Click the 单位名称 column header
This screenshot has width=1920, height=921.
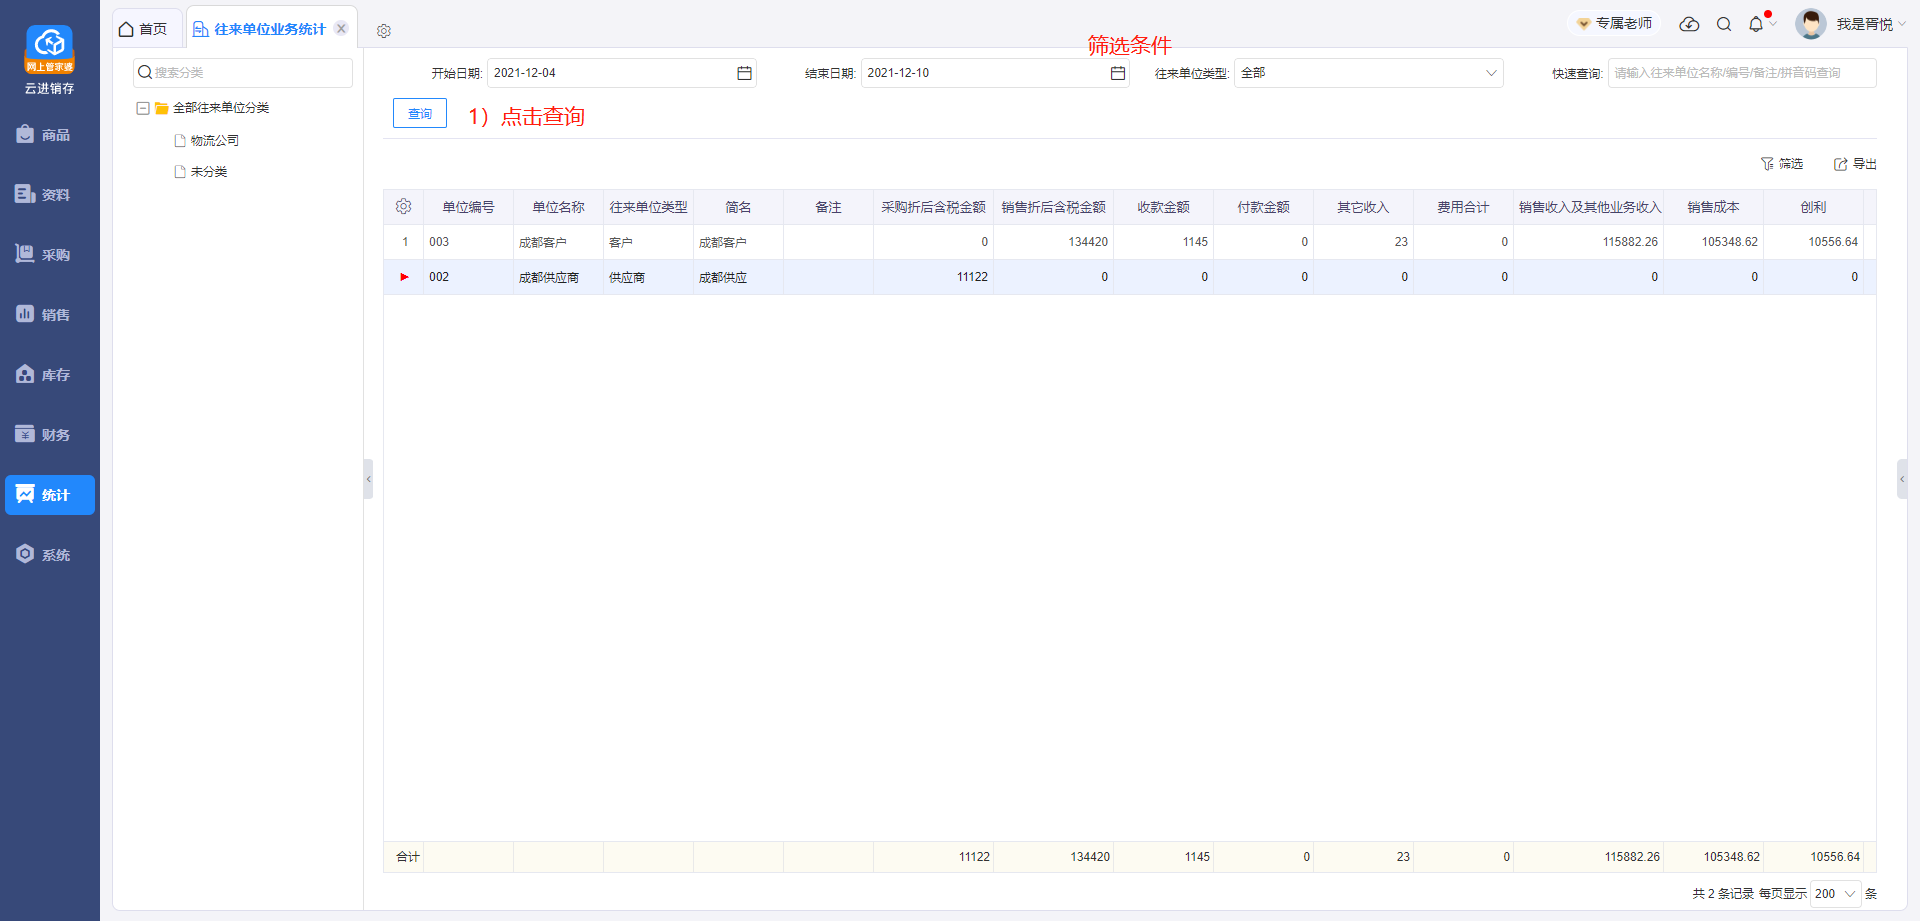[558, 207]
